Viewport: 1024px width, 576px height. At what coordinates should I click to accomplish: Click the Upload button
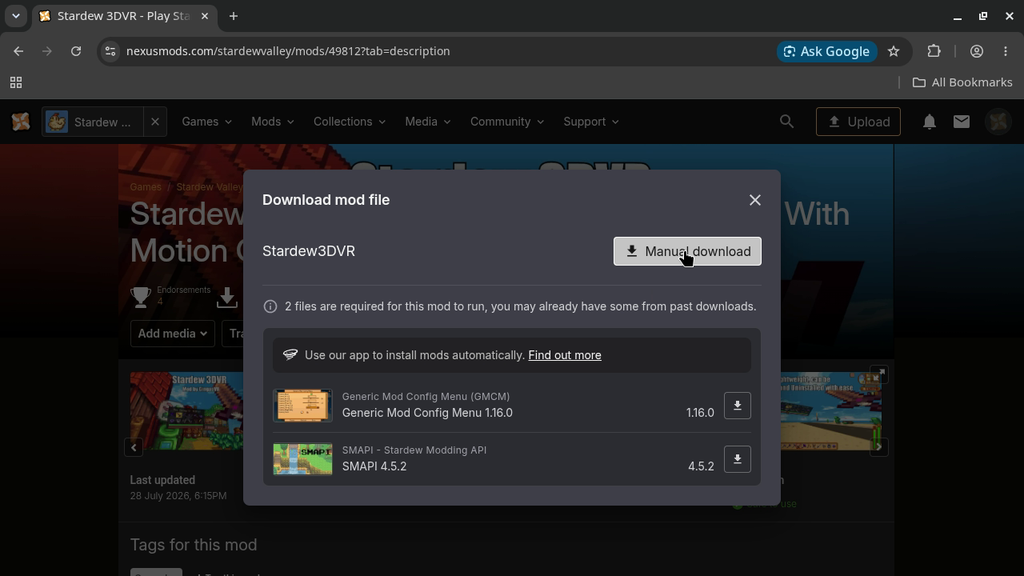pyautogui.click(x=858, y=121)
